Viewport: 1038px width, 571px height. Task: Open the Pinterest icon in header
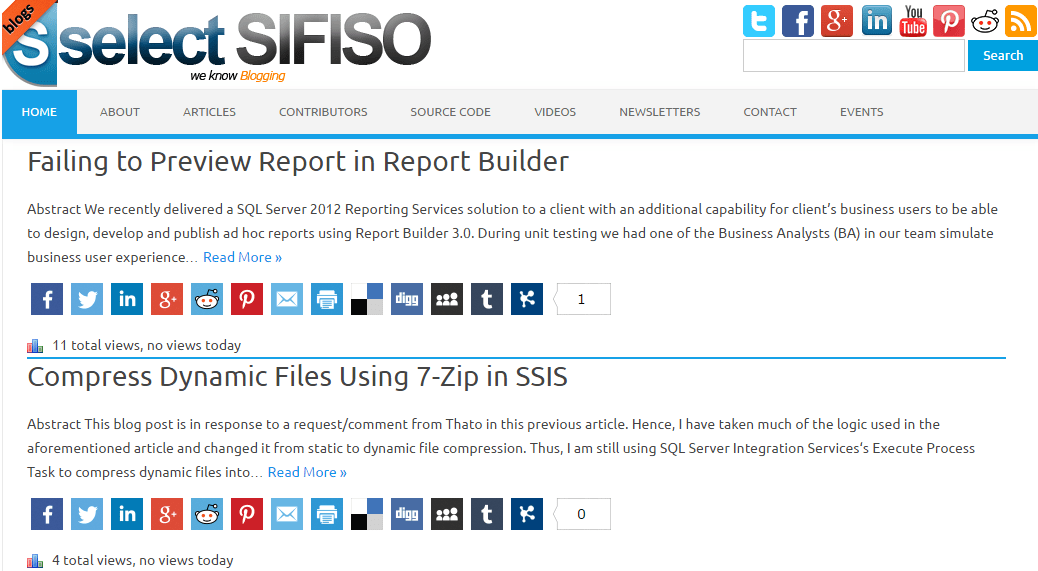coord(949,21)
